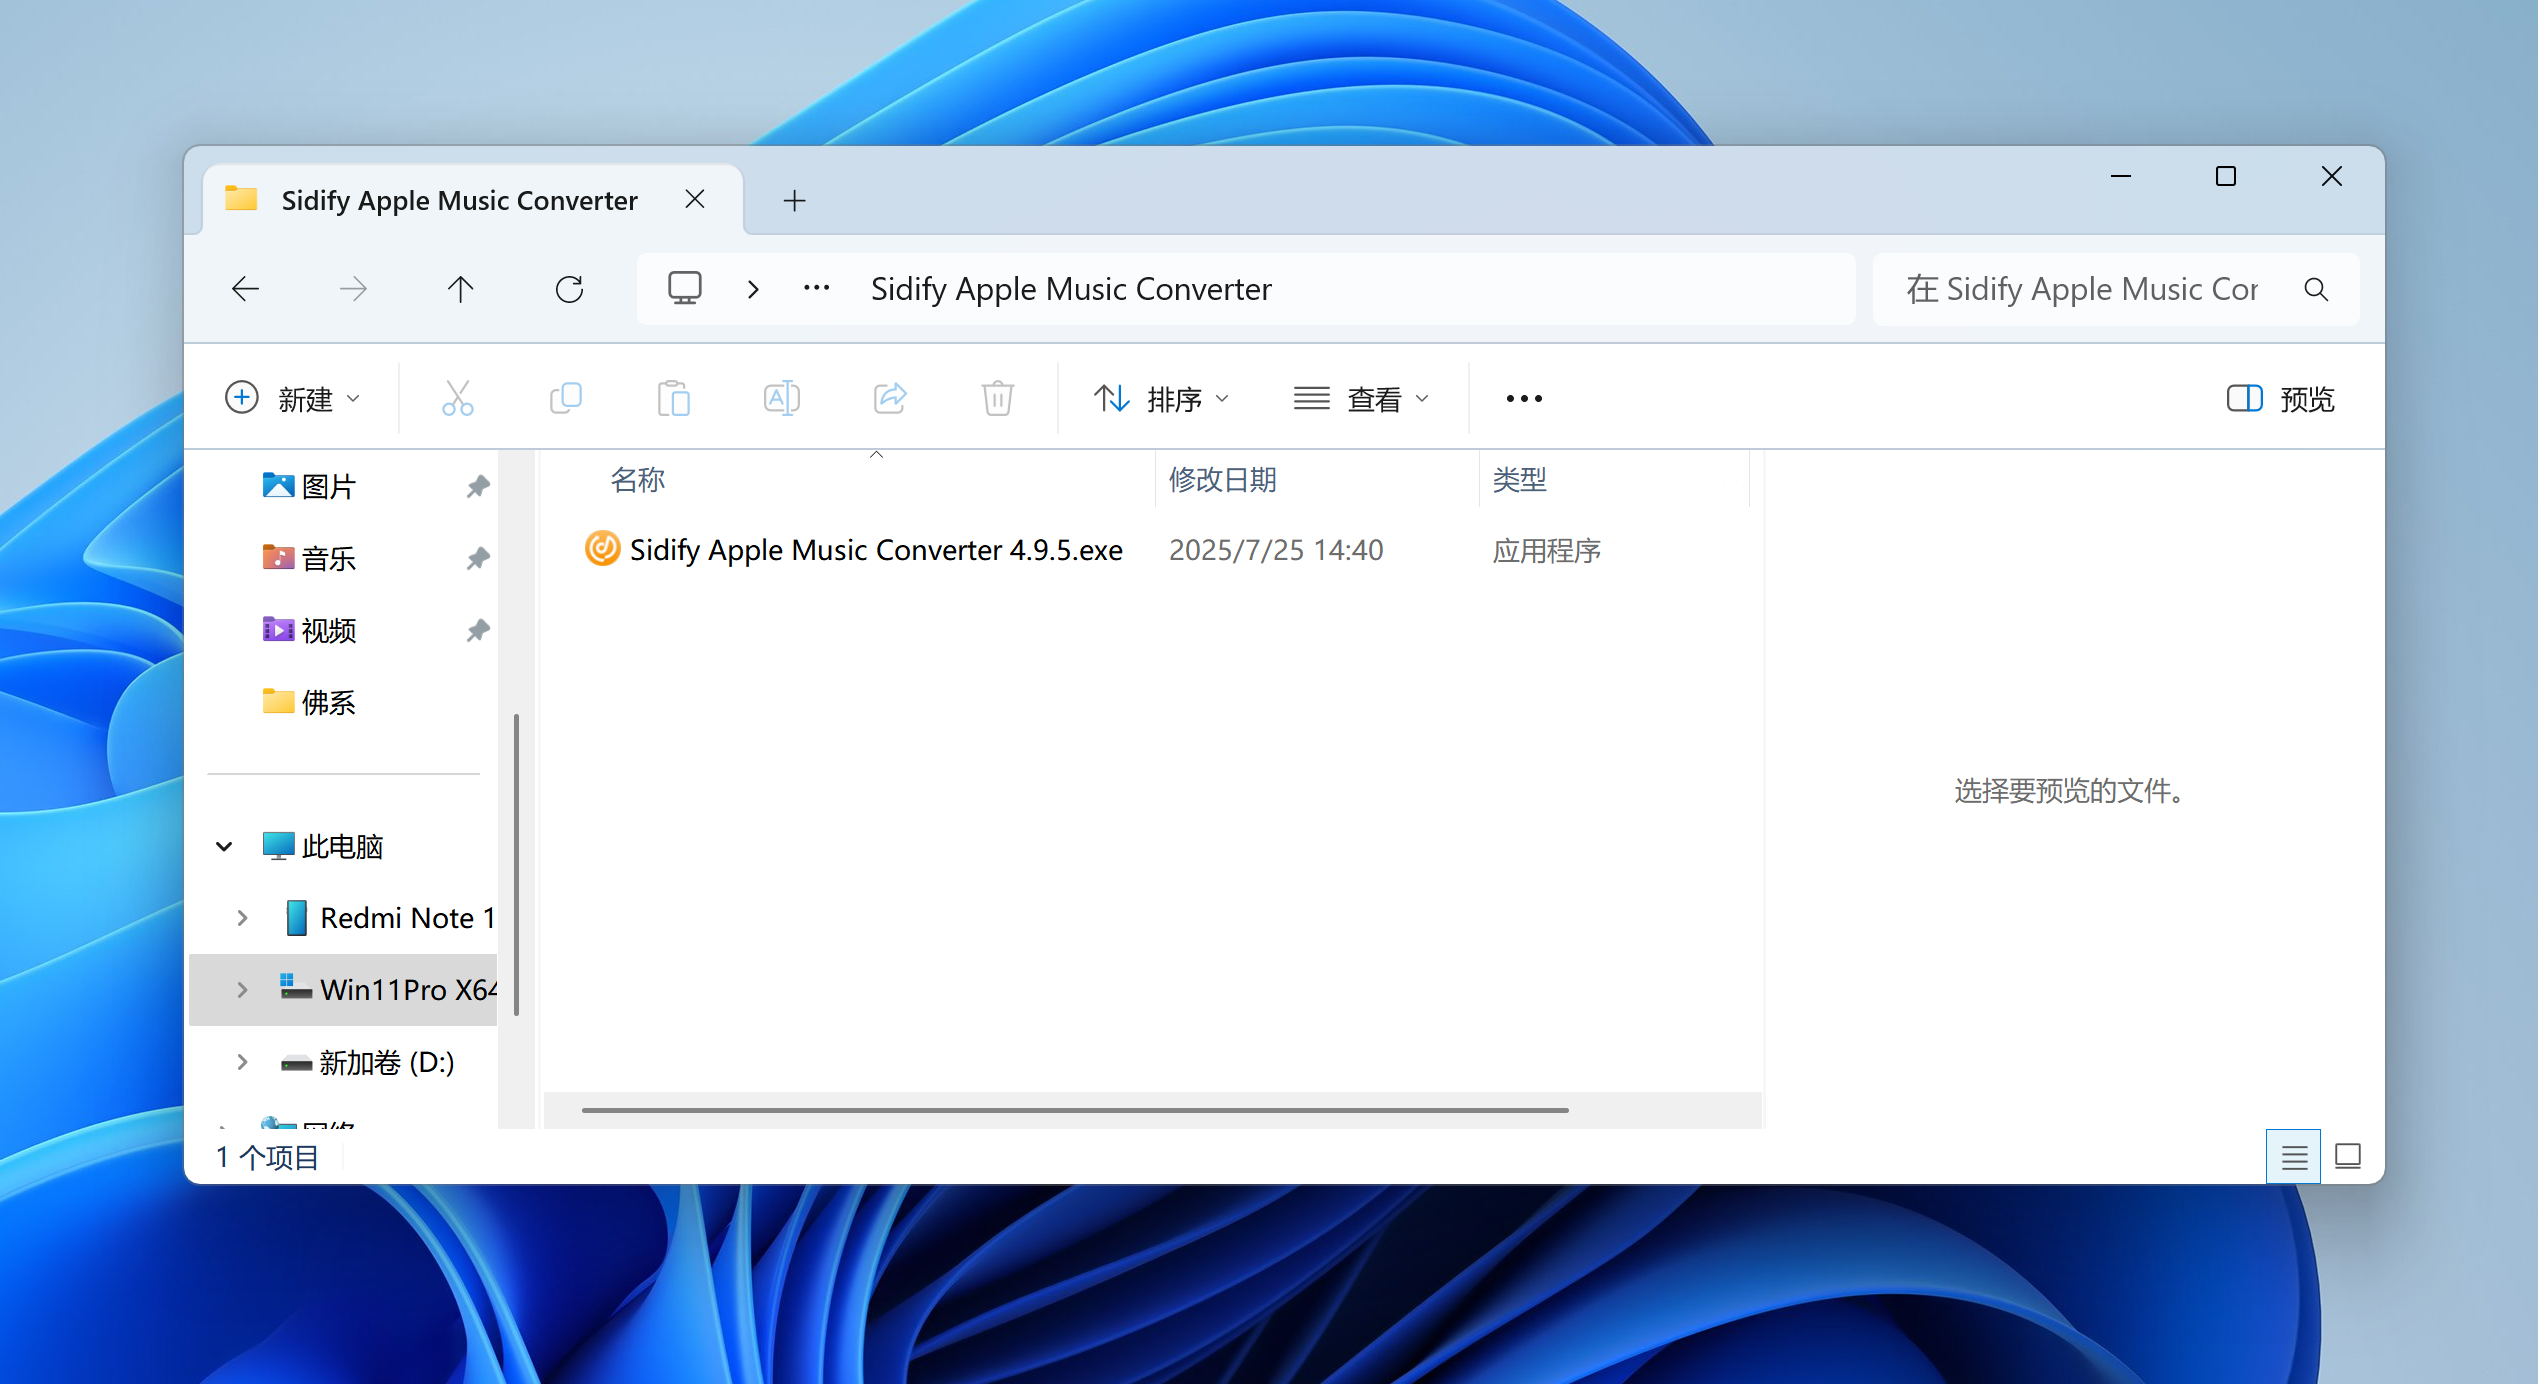This screenshot has width=2538, height=1384.
Task: Add a new tab with plus button
Action: tap(794, 200)
